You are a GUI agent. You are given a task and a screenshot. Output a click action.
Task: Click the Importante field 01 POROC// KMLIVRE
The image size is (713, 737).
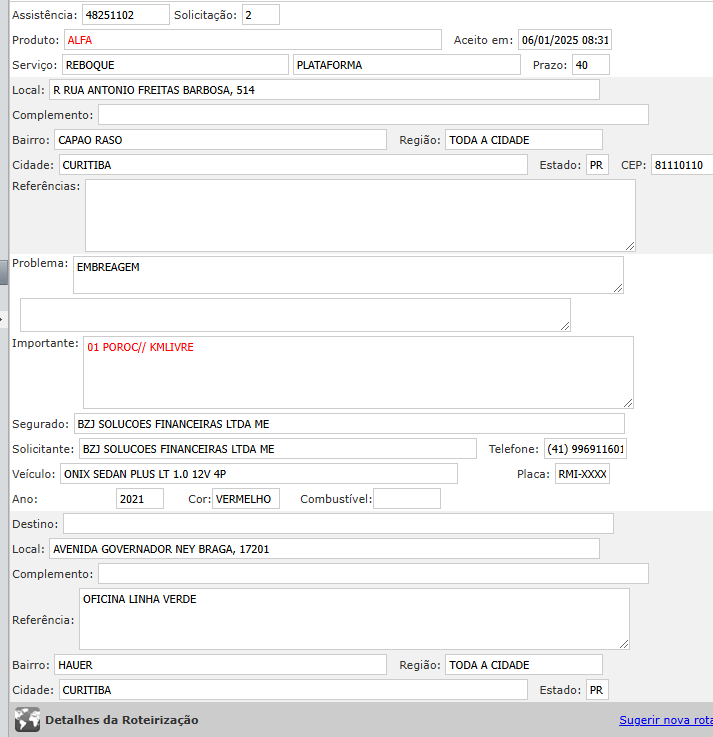coord(358,372)
